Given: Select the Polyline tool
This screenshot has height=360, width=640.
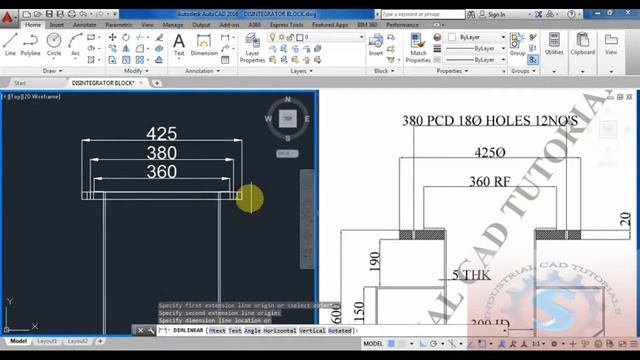Looking at the screenshot, I should [x=30, y=44].
